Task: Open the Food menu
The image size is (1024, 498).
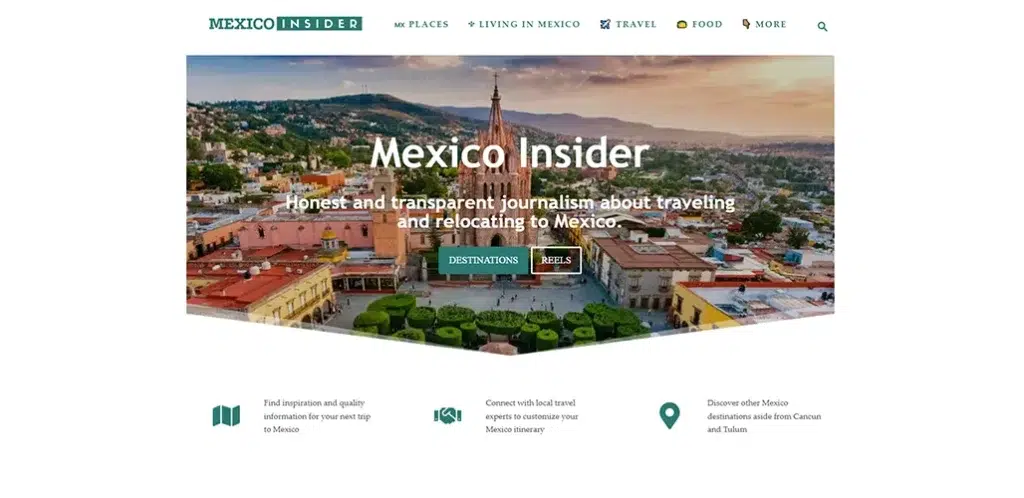Action: pyautogui.click(x=699, y=25)
